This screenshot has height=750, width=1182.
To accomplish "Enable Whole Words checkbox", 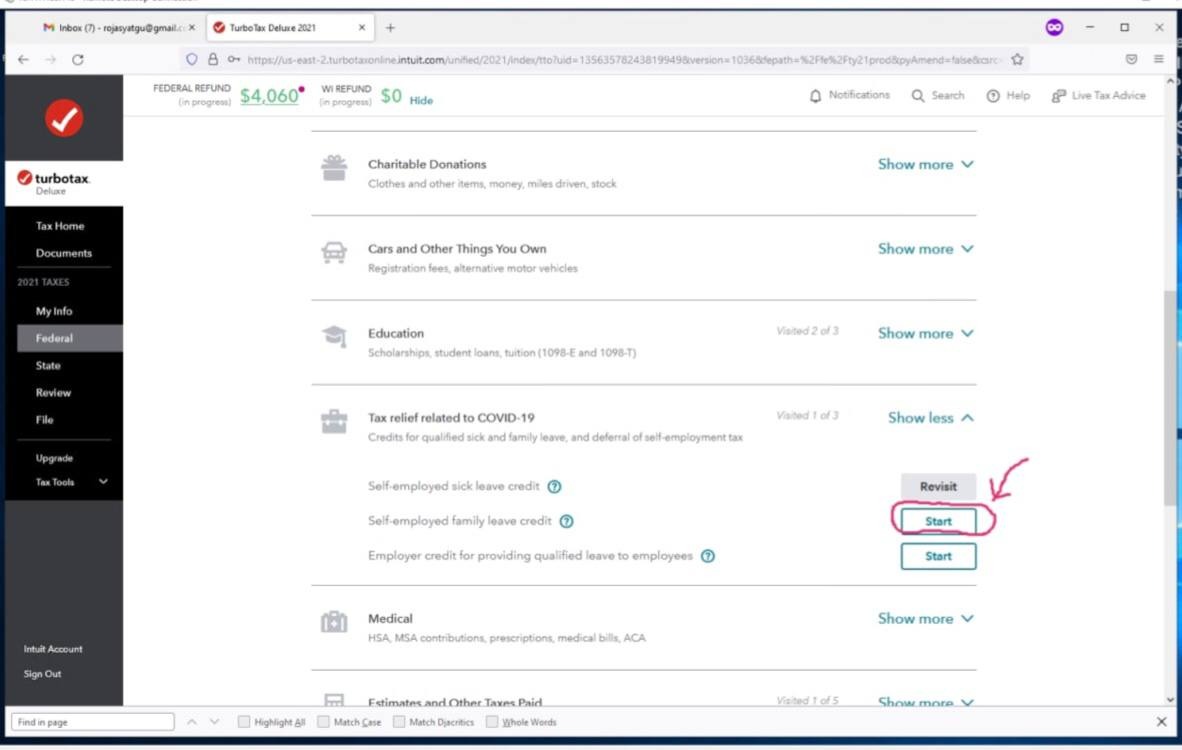I will click(492, 722).
